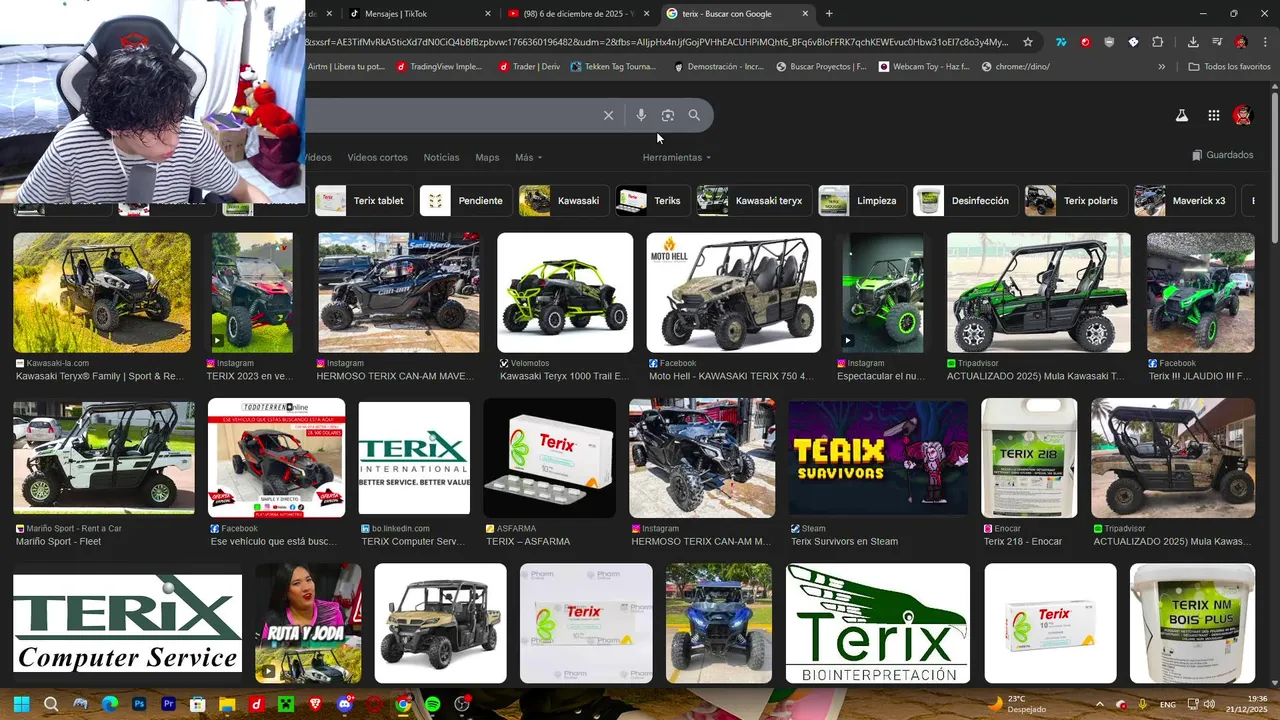Show hidden system tray icons

pos(1099,704)
